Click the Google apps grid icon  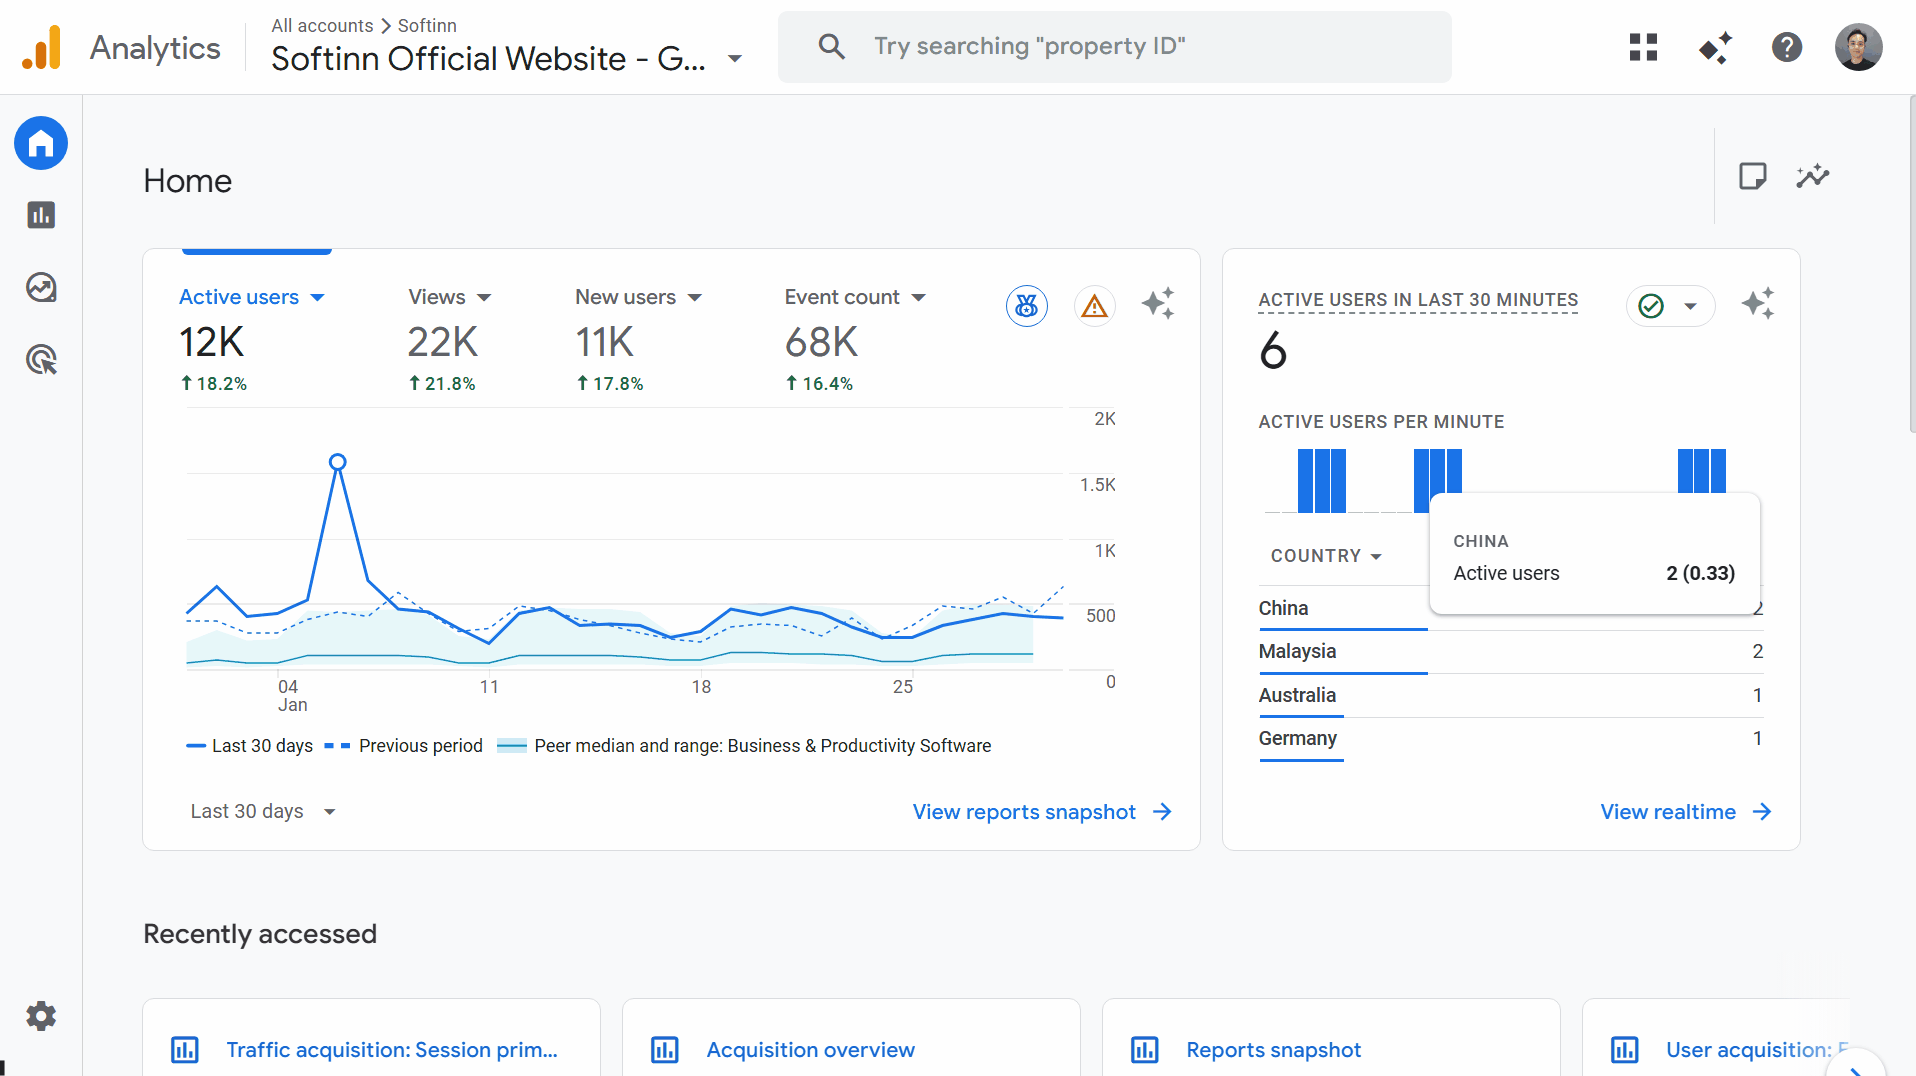click(1642, 47)
